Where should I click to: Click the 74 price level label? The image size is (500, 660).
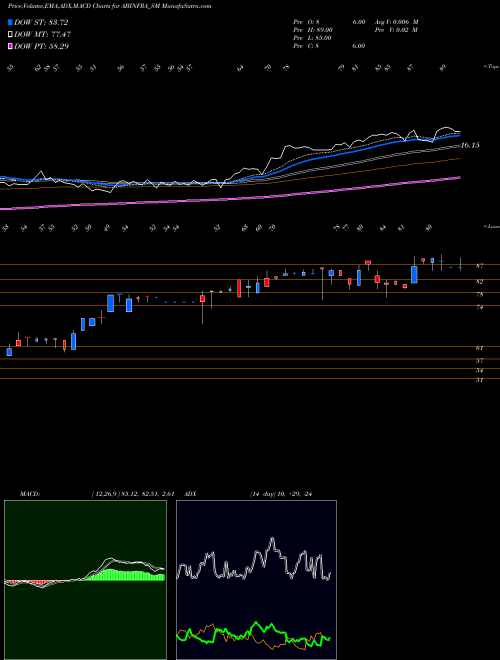479,307
